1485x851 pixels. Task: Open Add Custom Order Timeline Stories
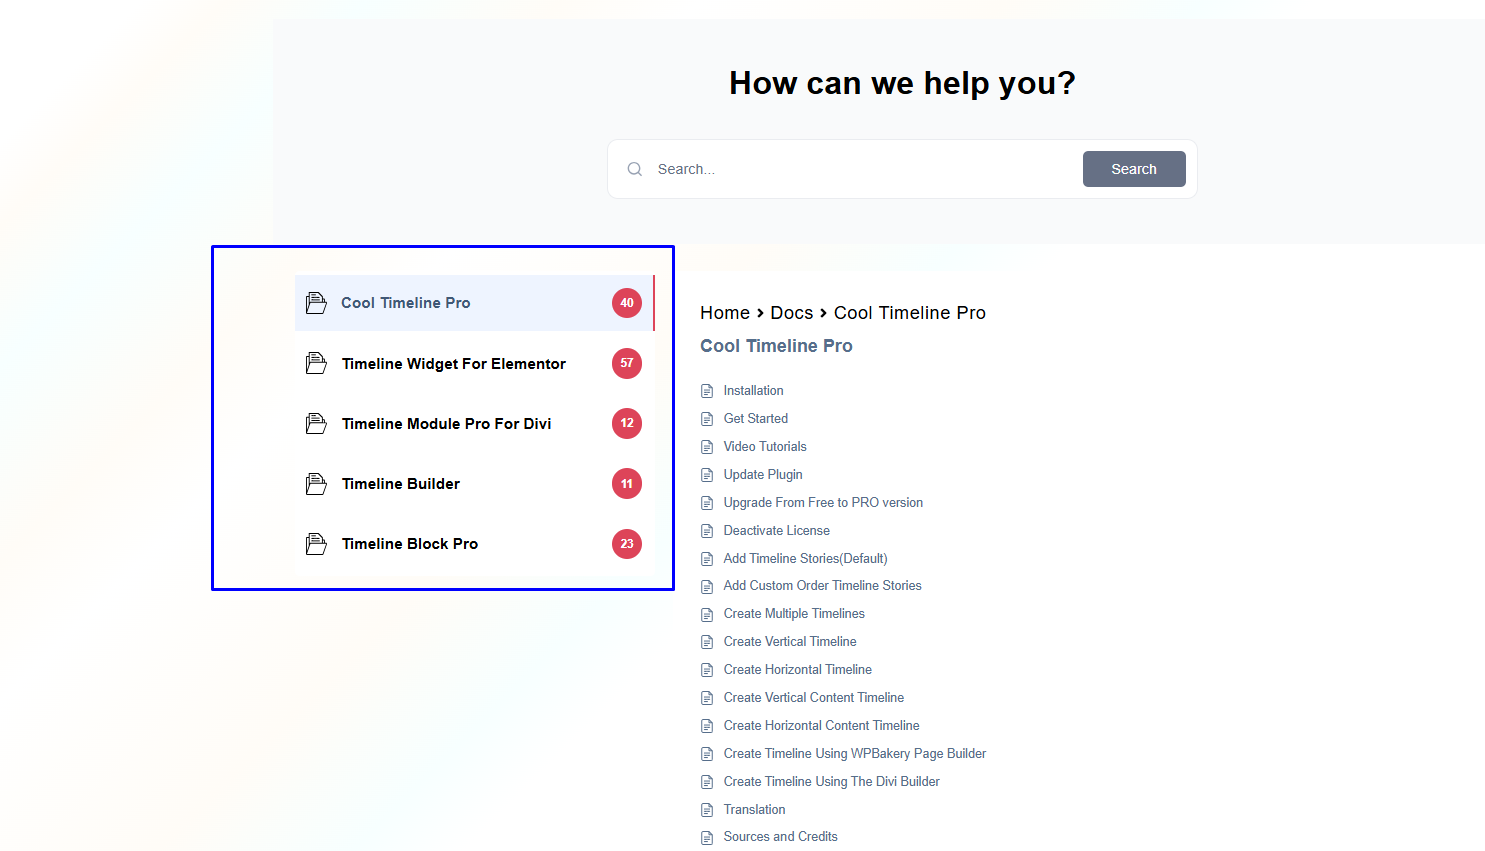pos(822,586)
